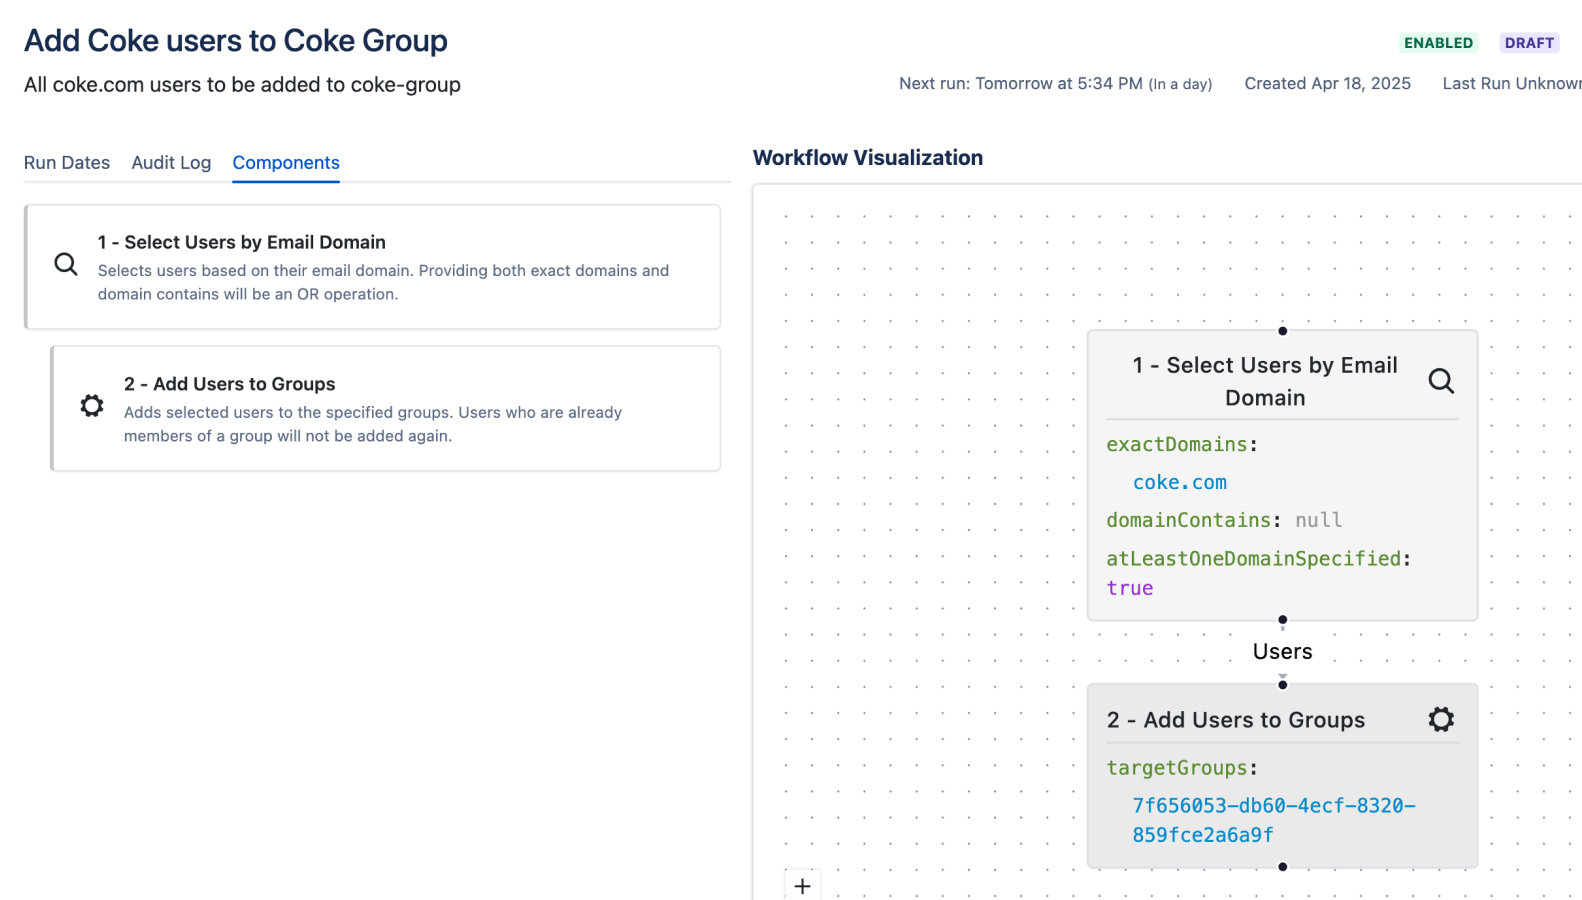Click the coke.com domain value
Viewport: 1582px width, 900px height.
click(x=1179, y=482)
